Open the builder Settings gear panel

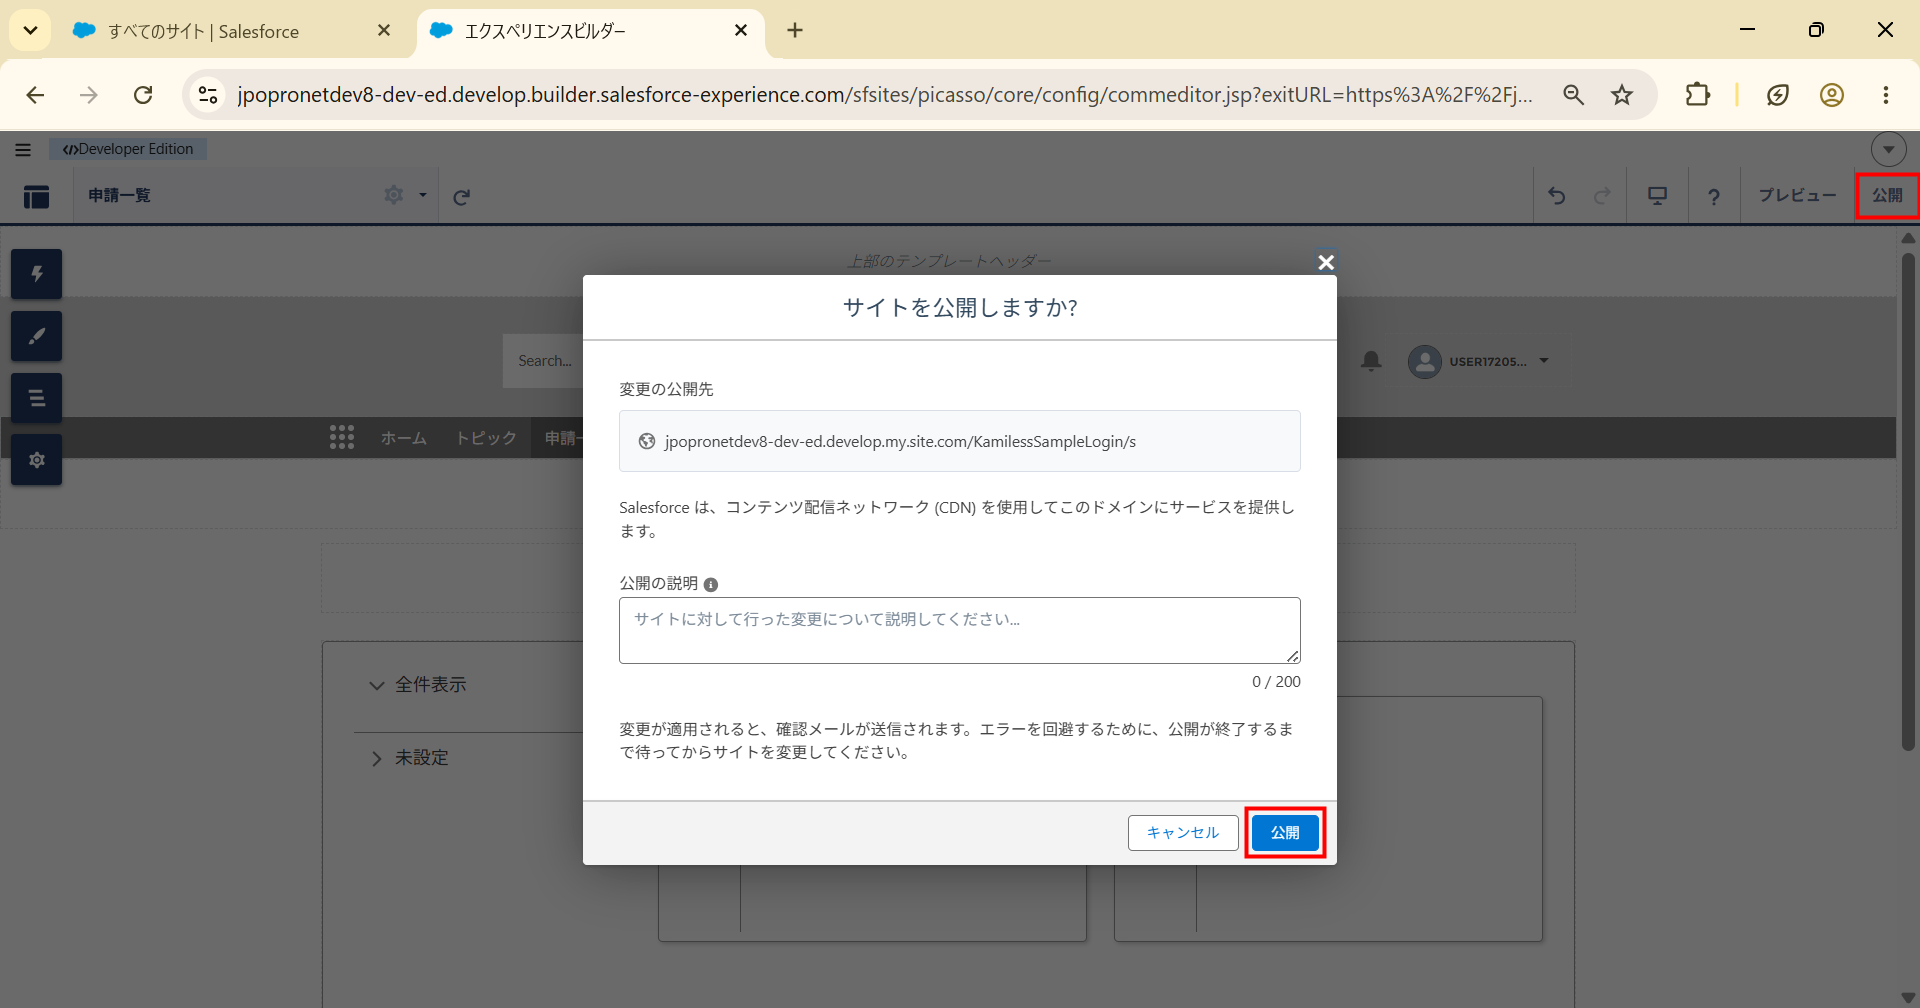pyautogui.click(x=37, y=460)
